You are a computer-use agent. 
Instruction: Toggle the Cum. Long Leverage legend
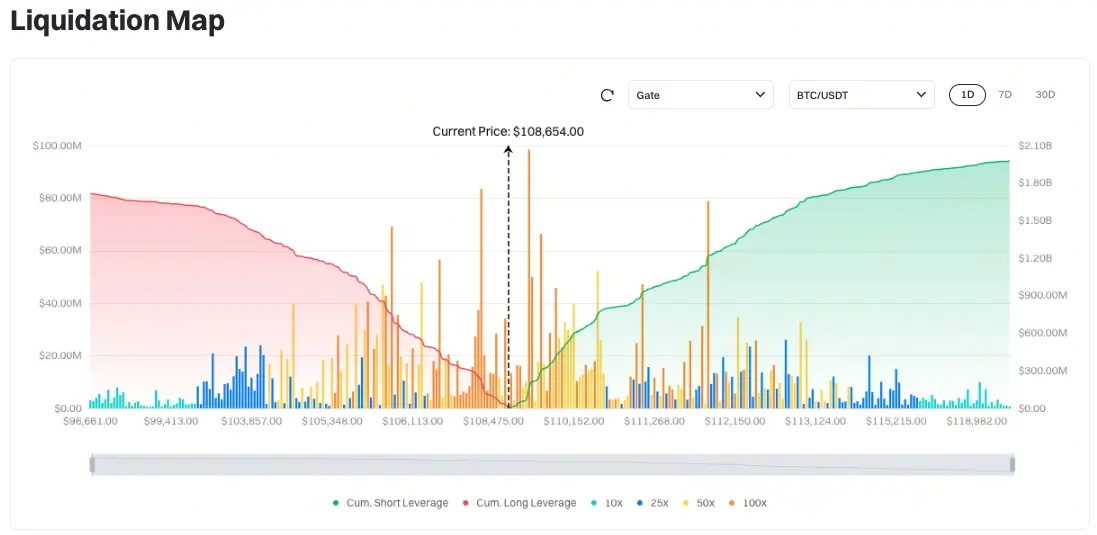pos(519,503)
